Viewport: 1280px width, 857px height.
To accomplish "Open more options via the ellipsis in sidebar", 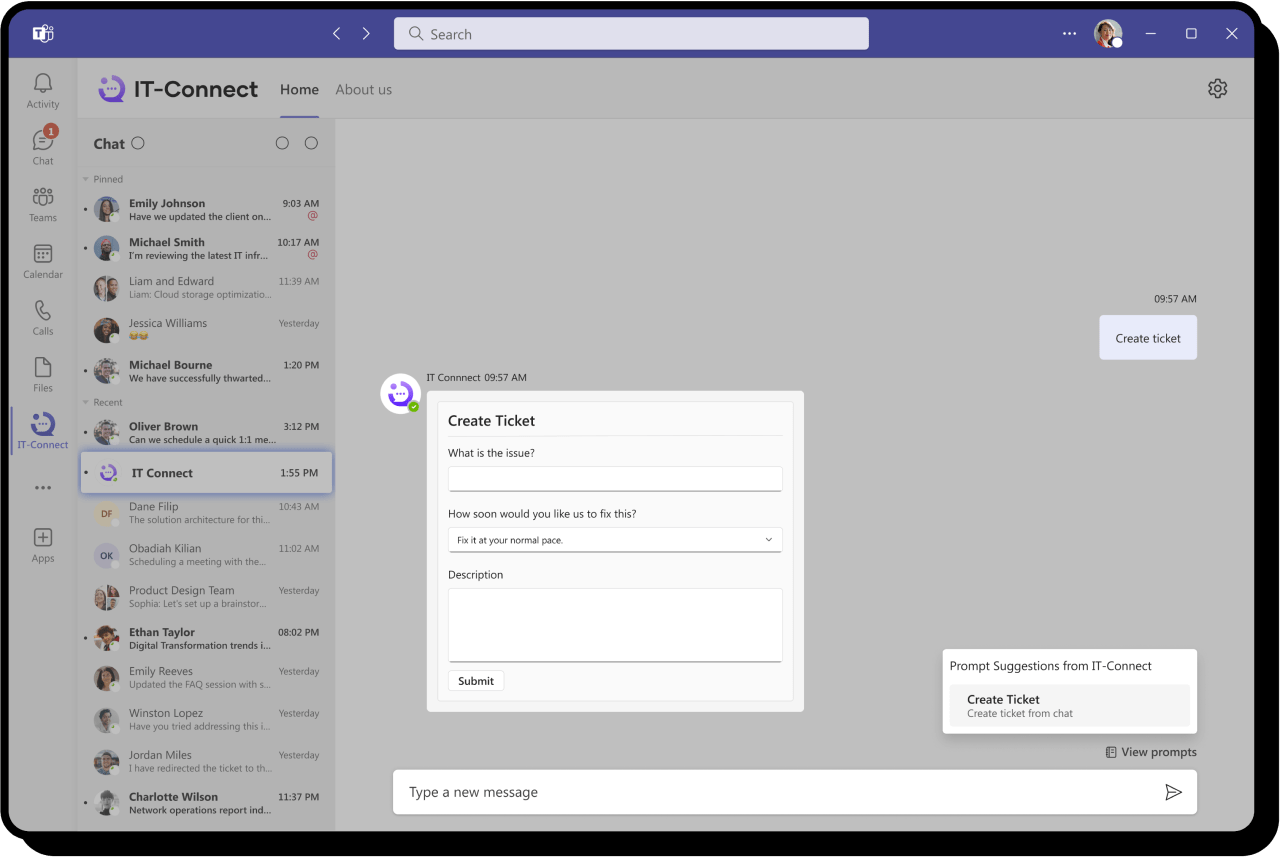I will point(42,487).
